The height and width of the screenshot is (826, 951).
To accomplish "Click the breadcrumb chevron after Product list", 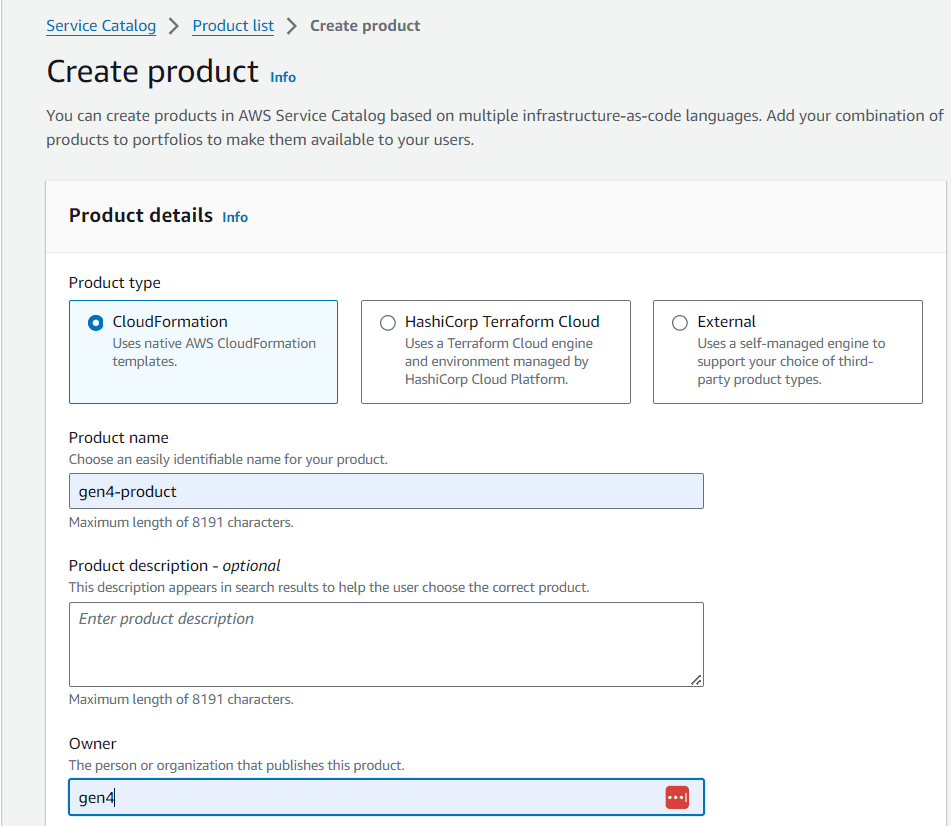I will (x=292, y=26).
